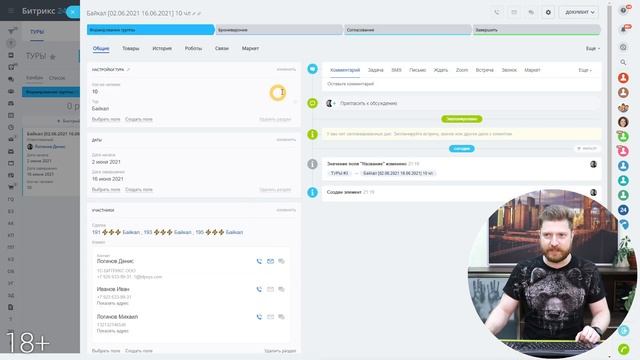Select the Общие tab

[x=101, y=48]
